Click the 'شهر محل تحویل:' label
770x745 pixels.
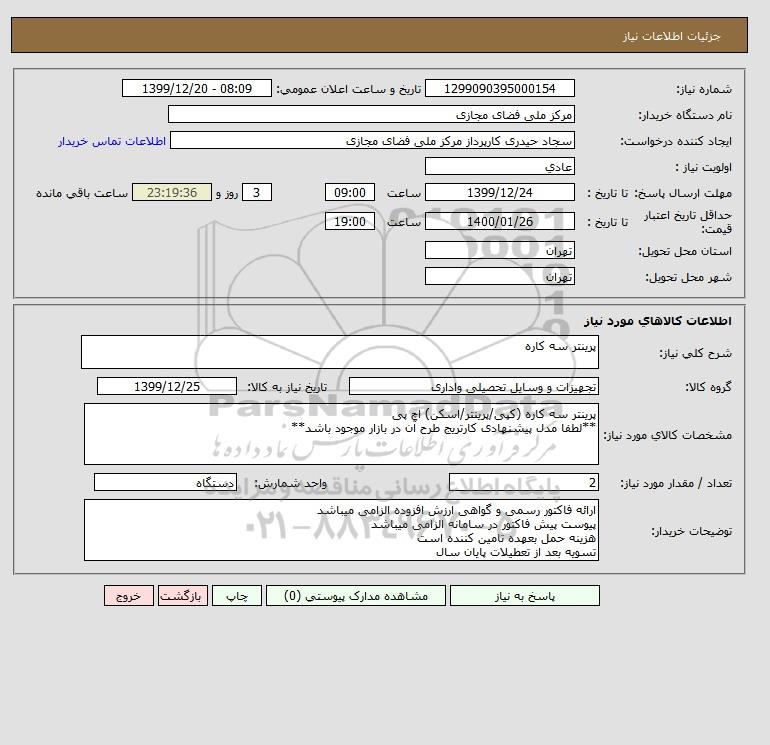point(688,277)
